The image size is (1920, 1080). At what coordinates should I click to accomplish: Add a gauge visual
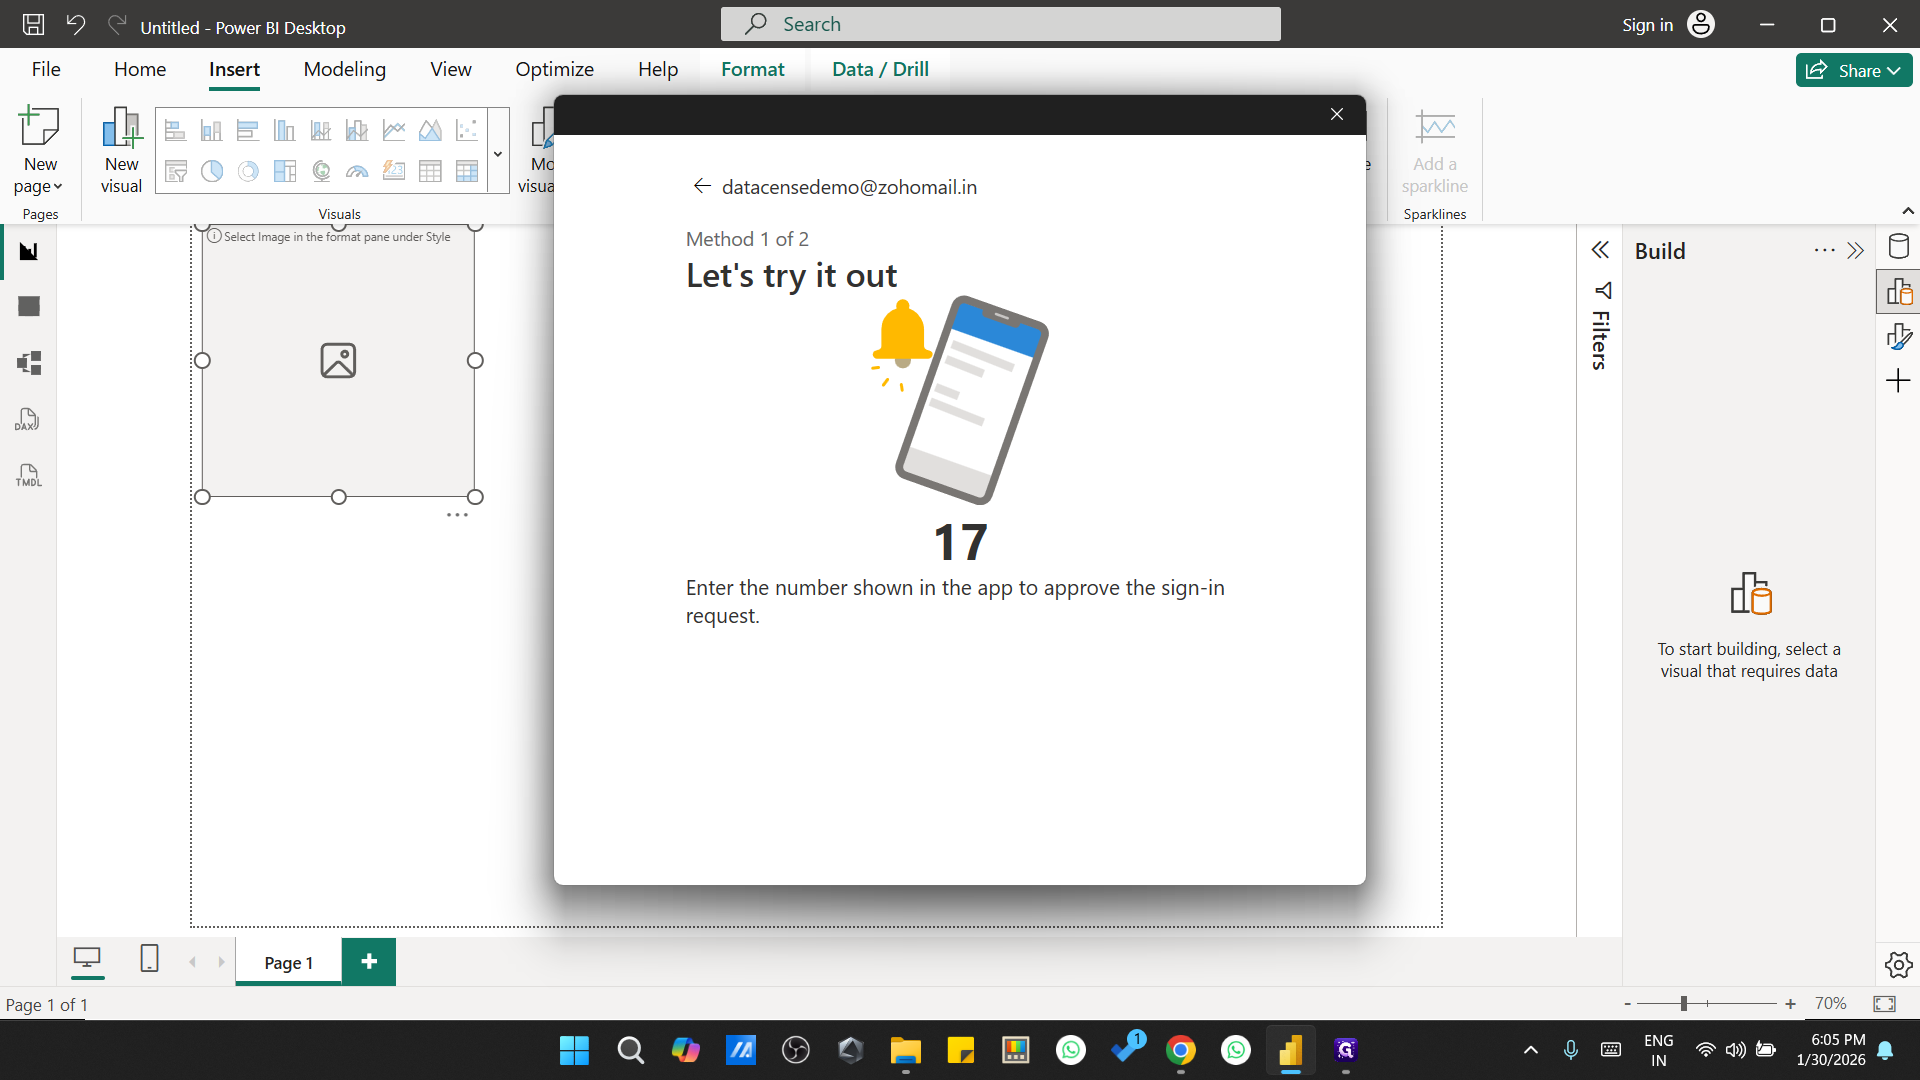[x=357, y=172]
